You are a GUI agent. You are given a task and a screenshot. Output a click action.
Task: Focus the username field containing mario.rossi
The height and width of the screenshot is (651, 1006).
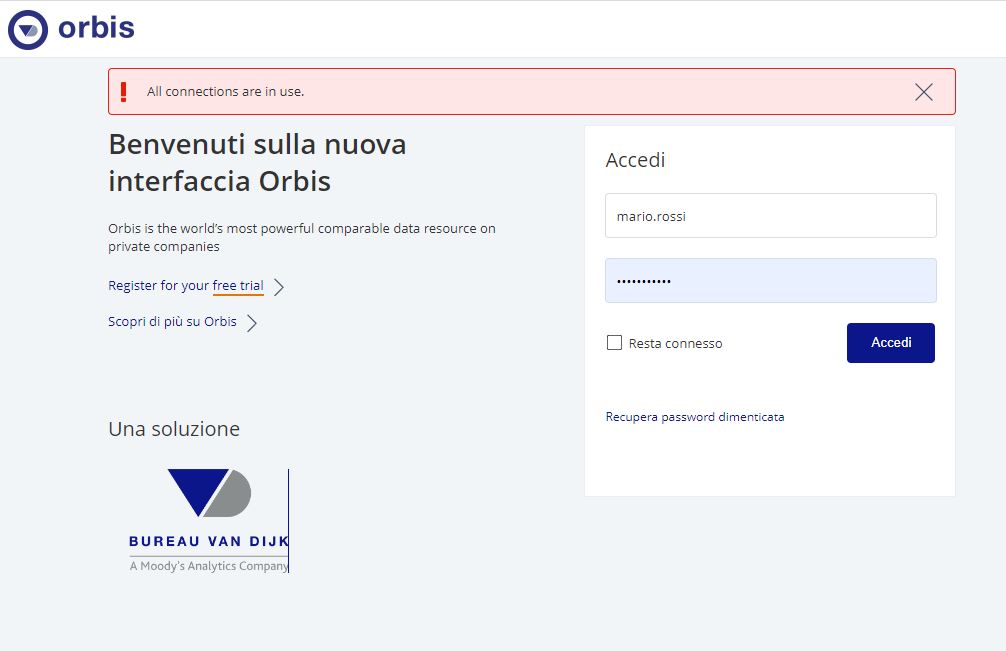[x=770, y=216]
